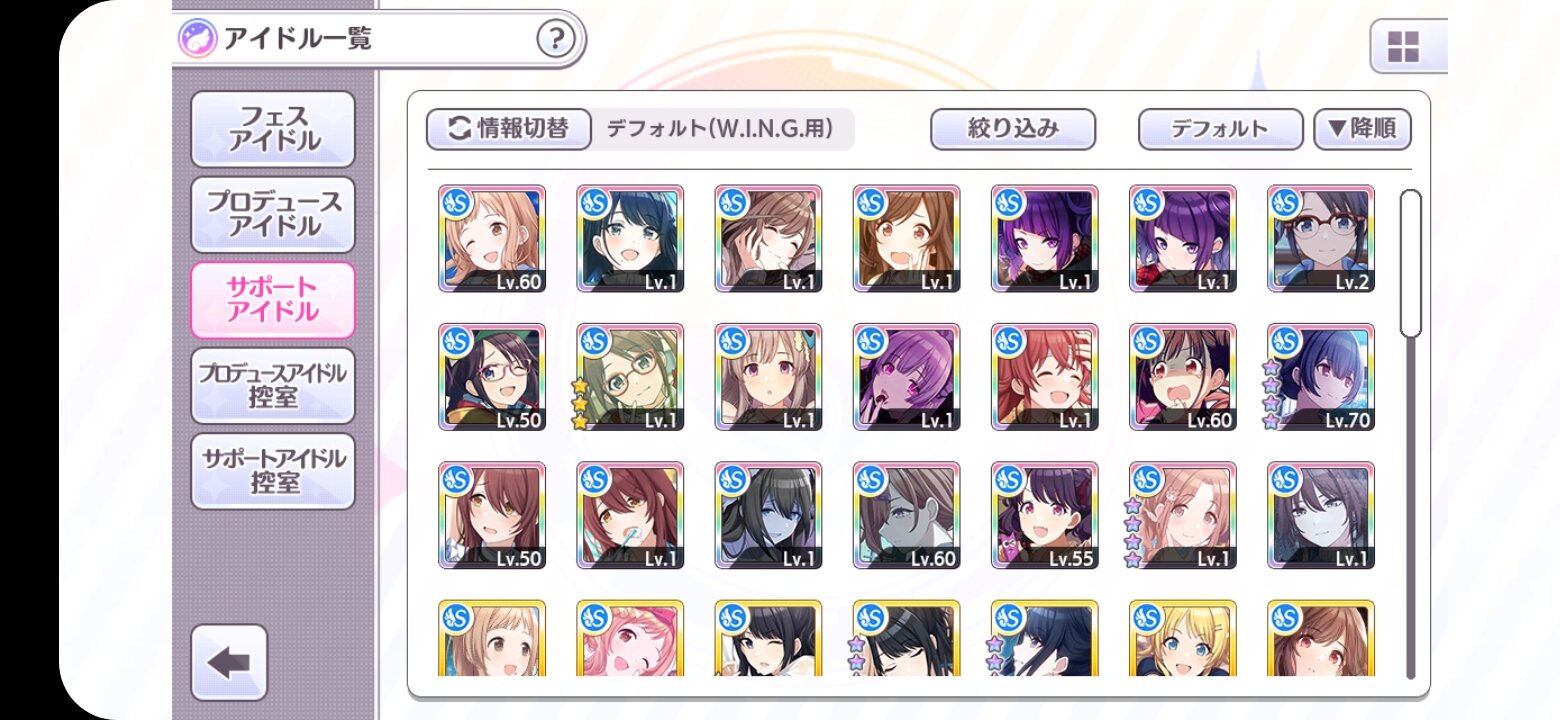The width and height of the screenshot is (1560, 720).
Task: Select the サポートアイドル tab
Action: (273, 300)
